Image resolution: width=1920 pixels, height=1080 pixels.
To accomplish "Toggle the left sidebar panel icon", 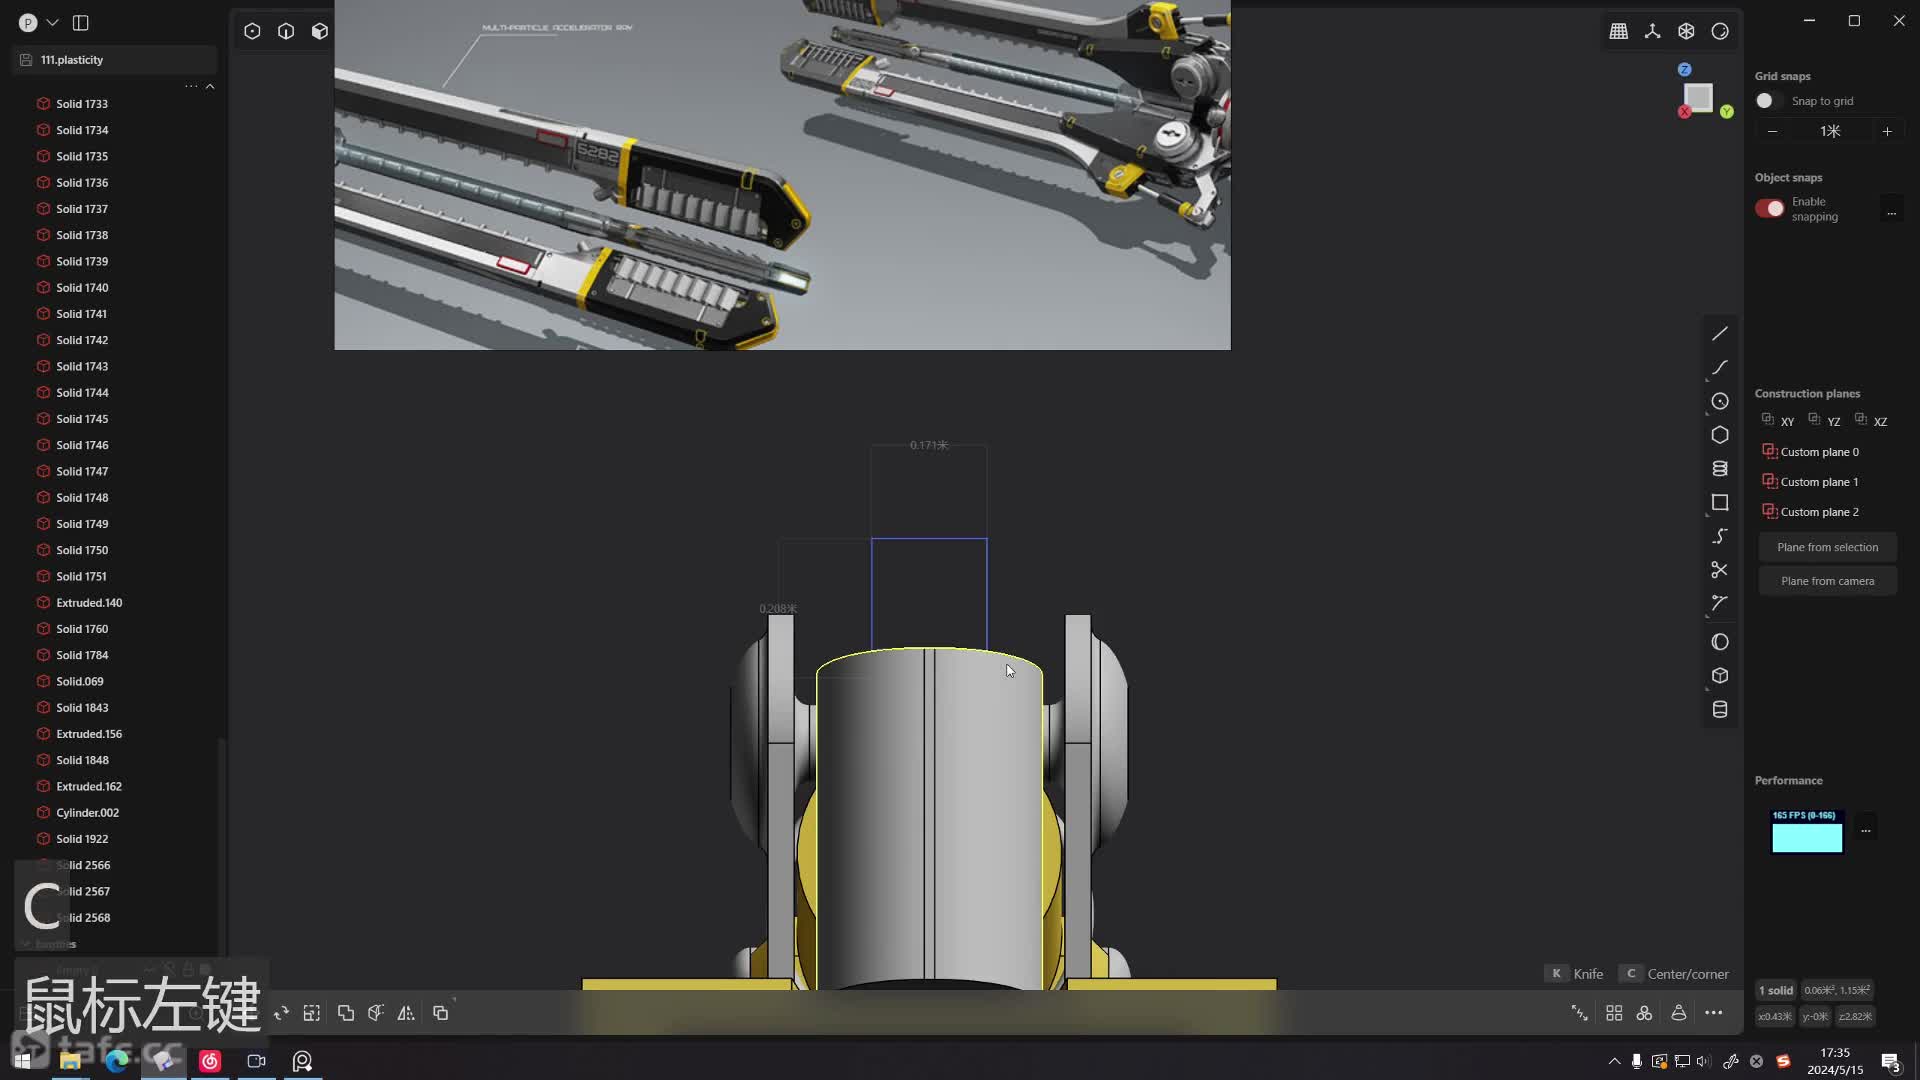I will [x=81, y=22].
